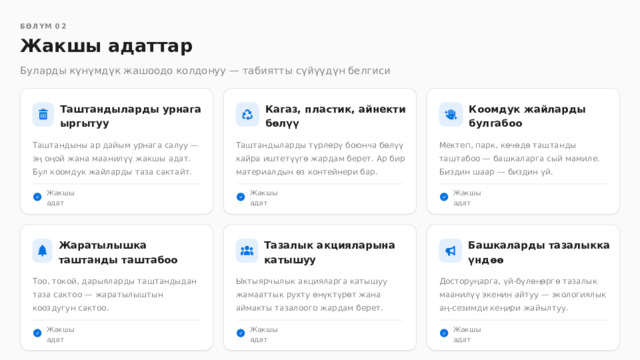Select the heading Тазалык акцияларына катышуу
This screenshot has height=360, width=640.
click(x=329, y=252)
